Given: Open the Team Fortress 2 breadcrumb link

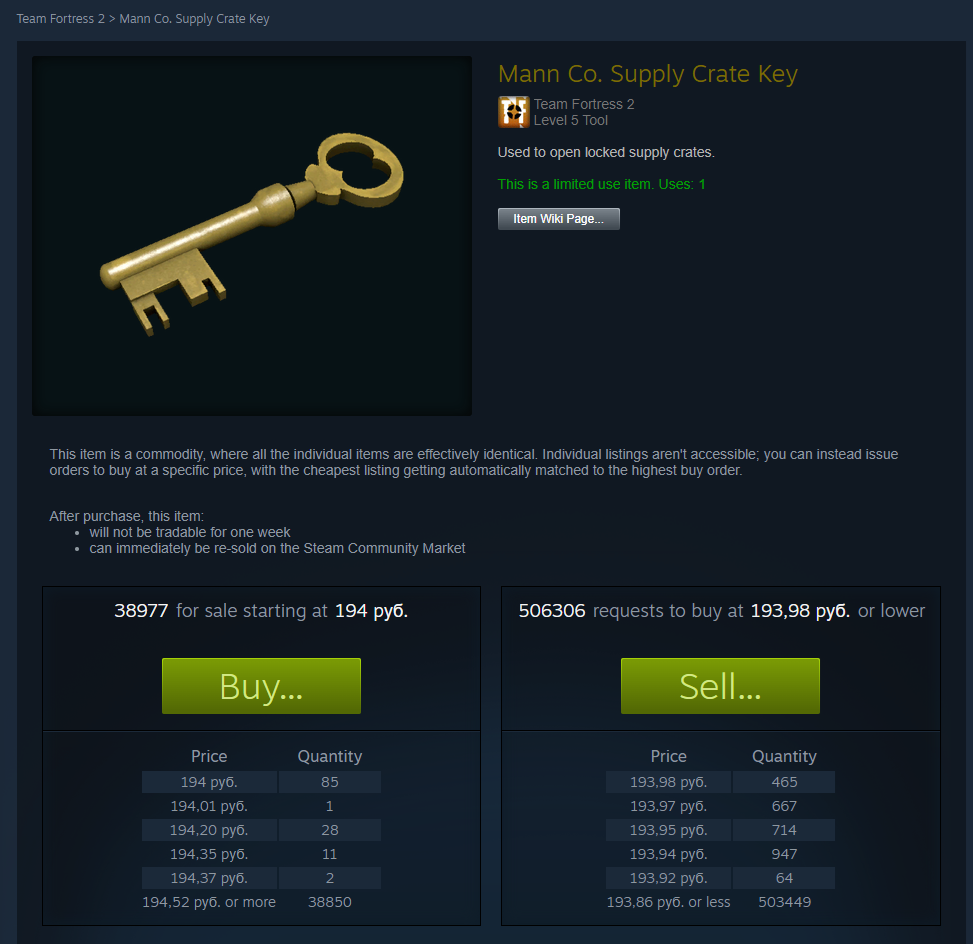Looking at the screenshot, I should pos(61,19).
